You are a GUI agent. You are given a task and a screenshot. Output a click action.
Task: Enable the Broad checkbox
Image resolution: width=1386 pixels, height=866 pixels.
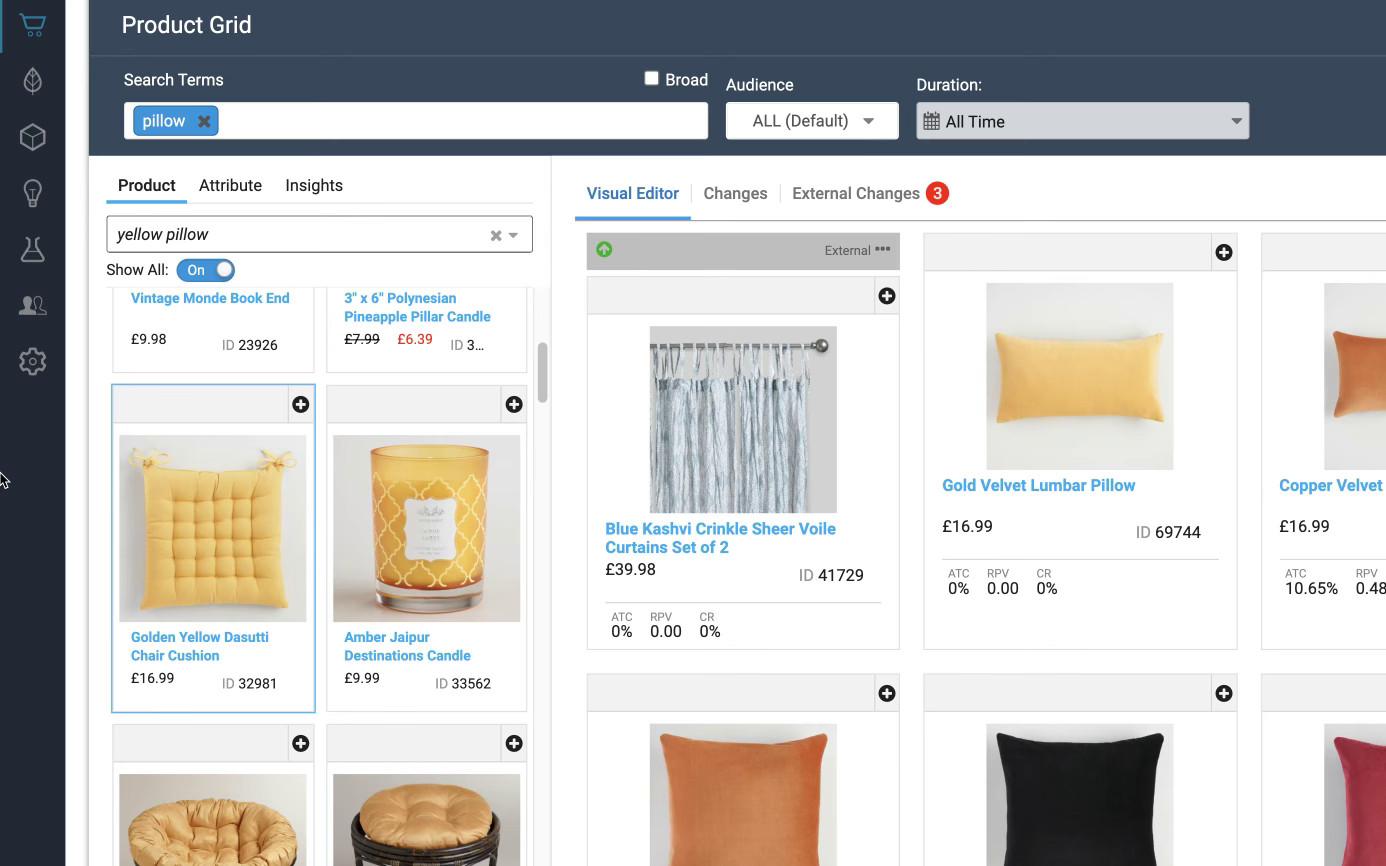[652, 79]
